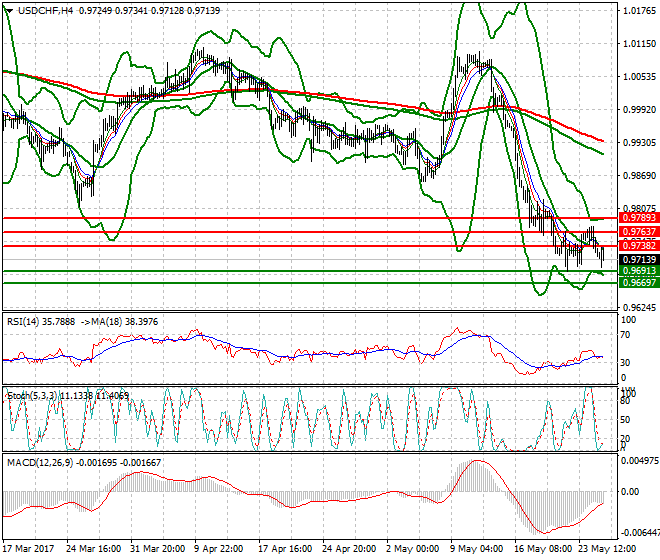Select the green 0.96913 support level tag
The height and width of the screenshot is (560, 660).
[628, 271]
